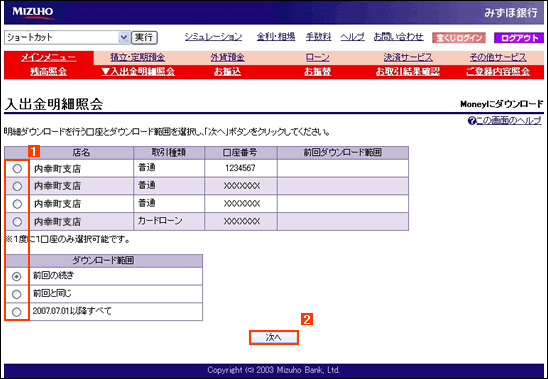Open the お問い合わせ link
Viewport: 548px width, 379px height.
click(x=398, y=36)
